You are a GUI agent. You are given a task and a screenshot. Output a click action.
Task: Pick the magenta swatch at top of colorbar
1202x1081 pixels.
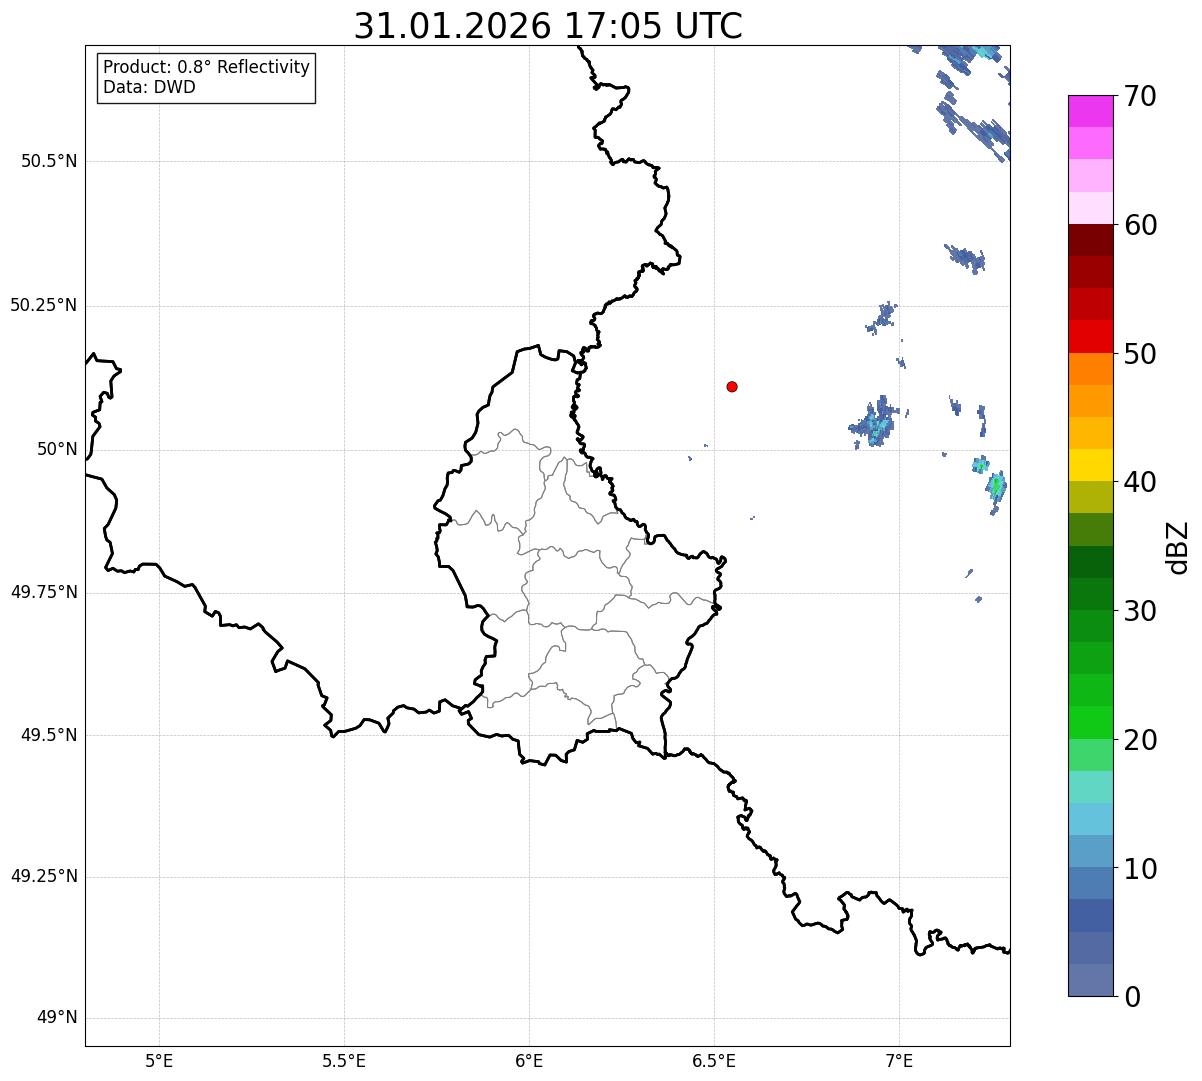[1090, 111]
